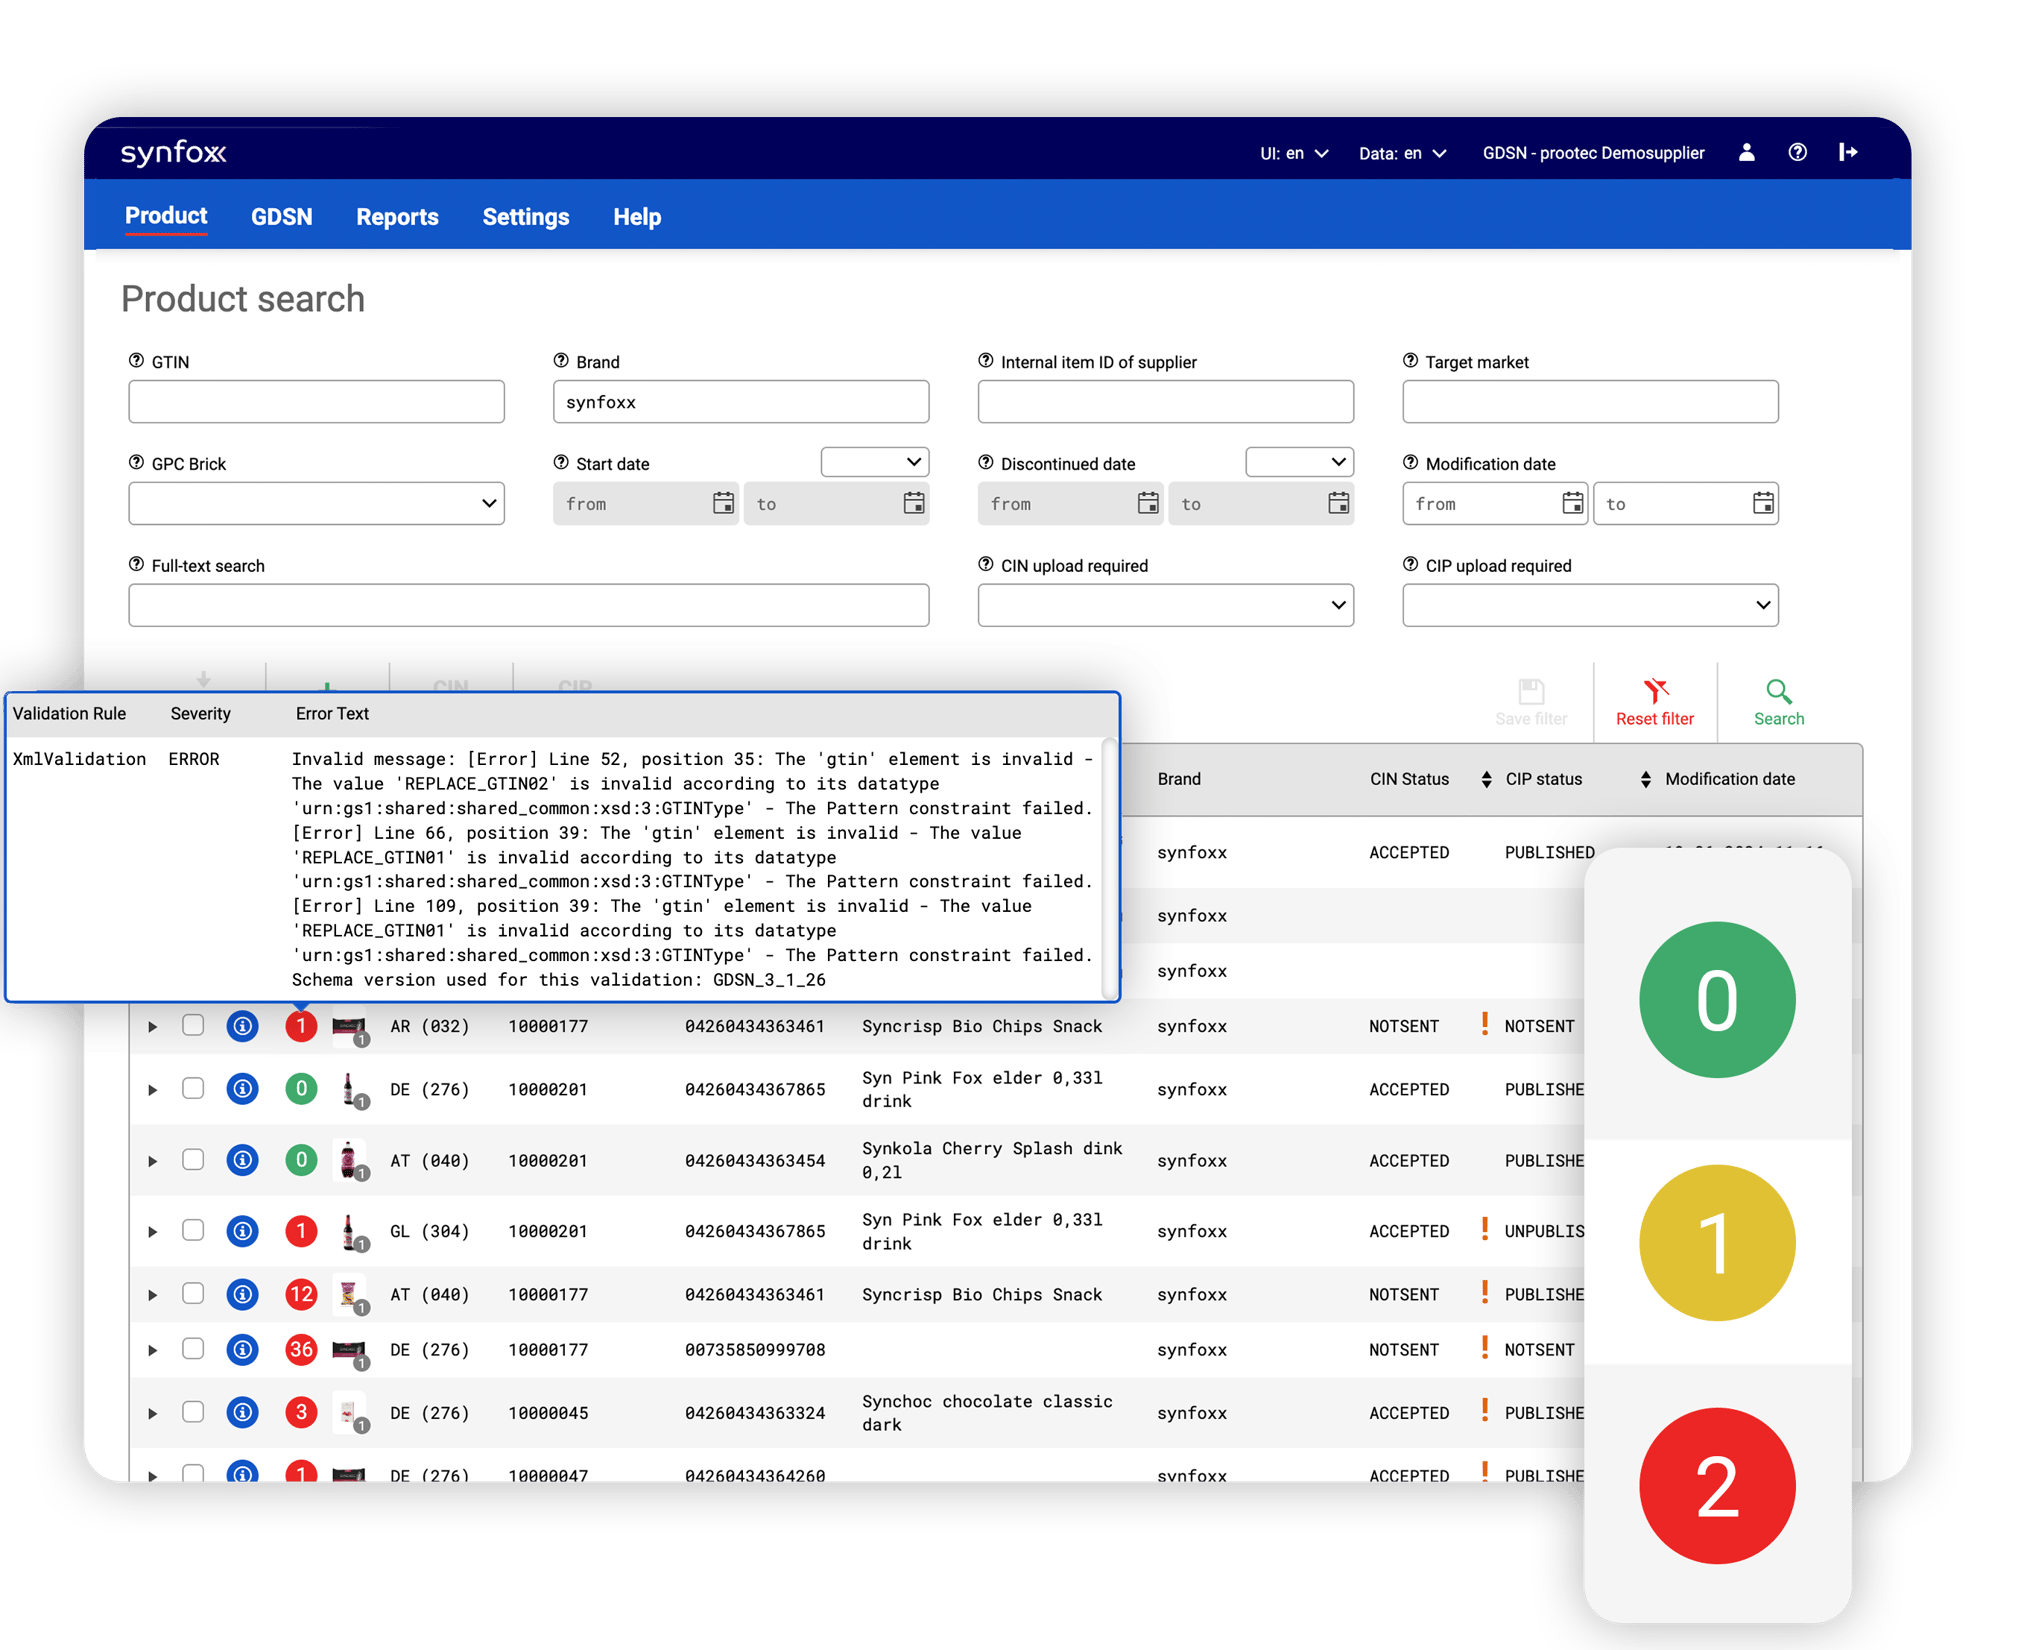
Task: Click the help question mark icon
Action: [x=1797, y=152]
